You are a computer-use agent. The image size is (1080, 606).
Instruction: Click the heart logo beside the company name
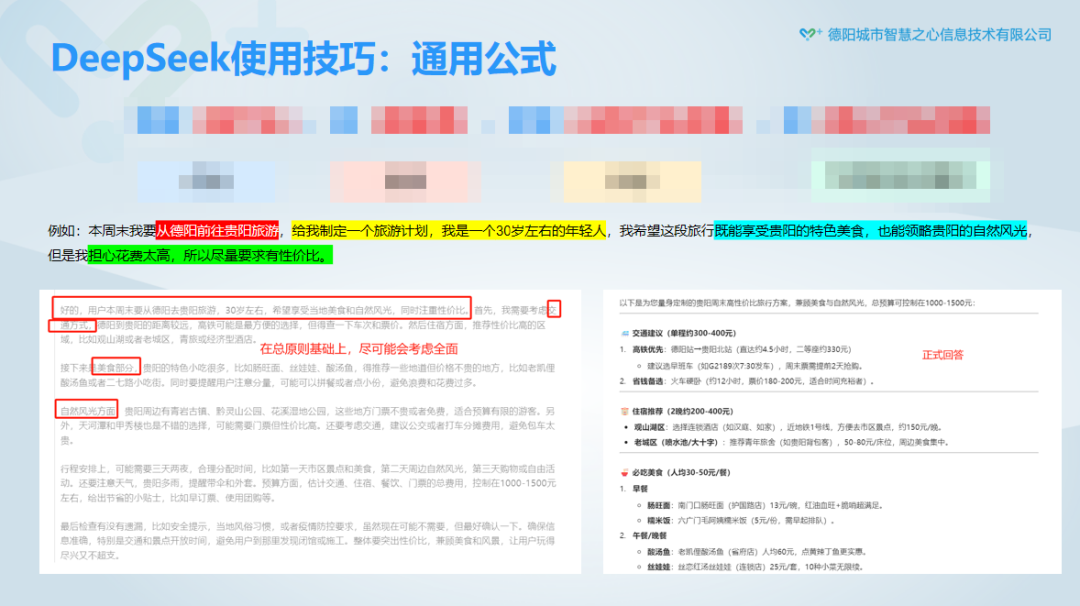point(811,34)
